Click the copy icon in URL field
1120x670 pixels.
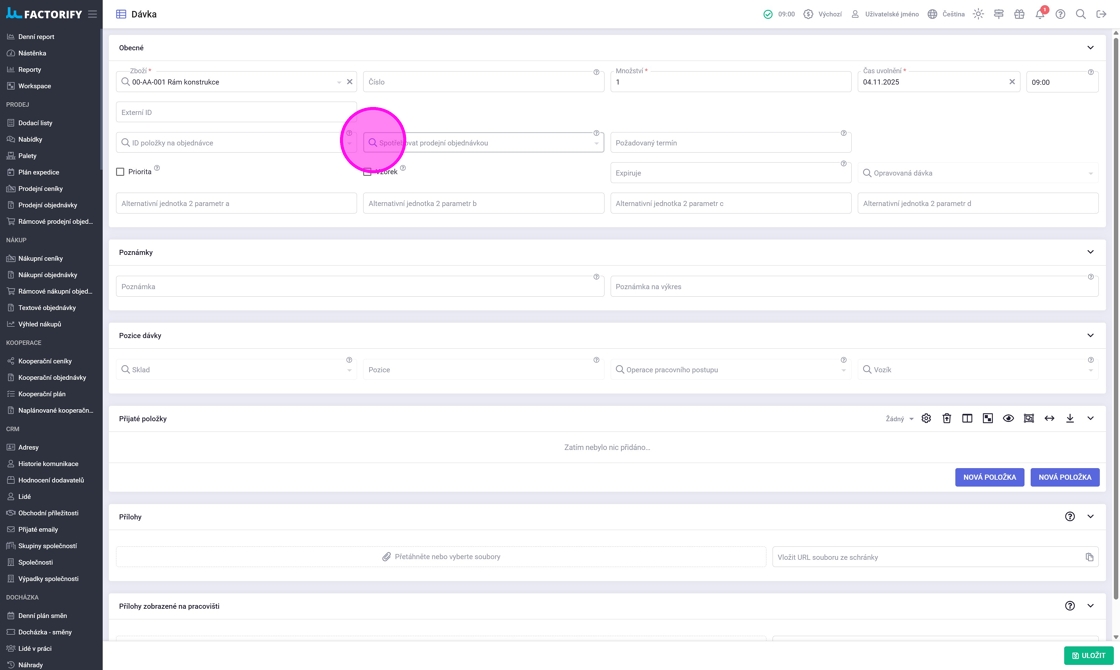(1089, 557)
